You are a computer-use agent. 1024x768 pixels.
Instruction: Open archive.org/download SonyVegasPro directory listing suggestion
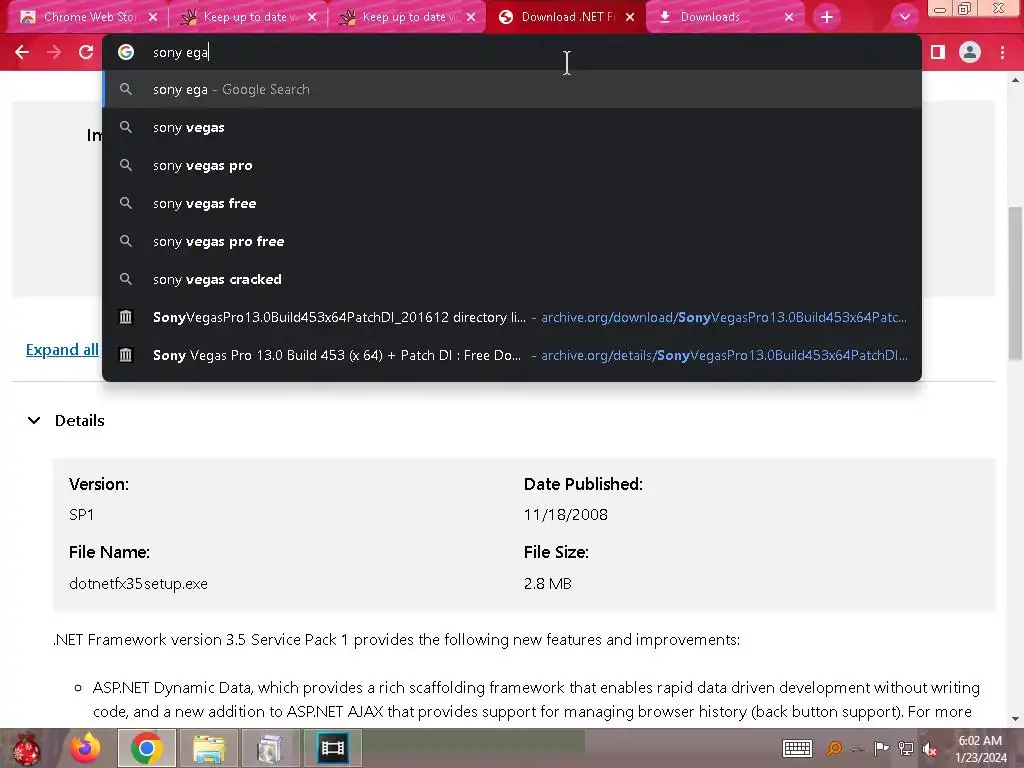click(x=512, y=317)
